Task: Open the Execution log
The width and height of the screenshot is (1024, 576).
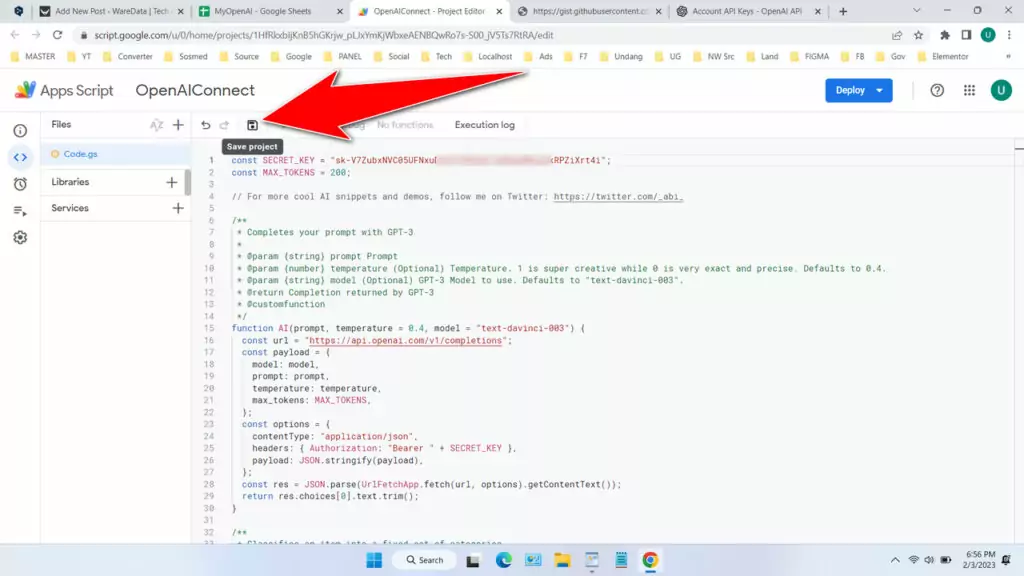Action: [485, 125]
